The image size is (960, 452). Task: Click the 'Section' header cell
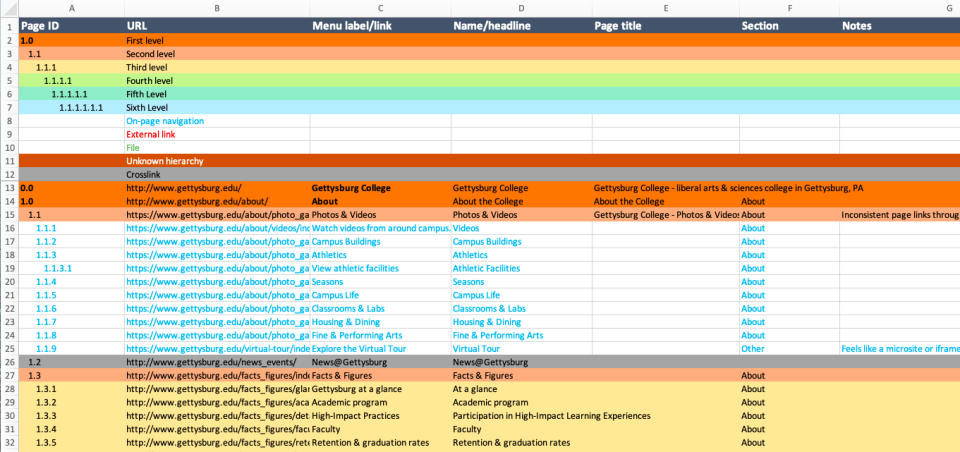(790, 26)
